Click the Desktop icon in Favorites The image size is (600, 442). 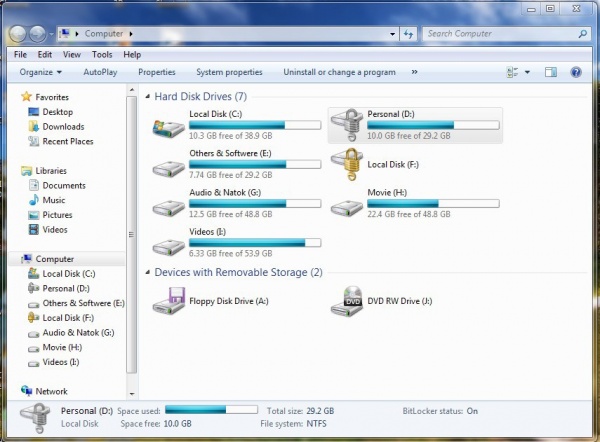click(x=34, y=112)
